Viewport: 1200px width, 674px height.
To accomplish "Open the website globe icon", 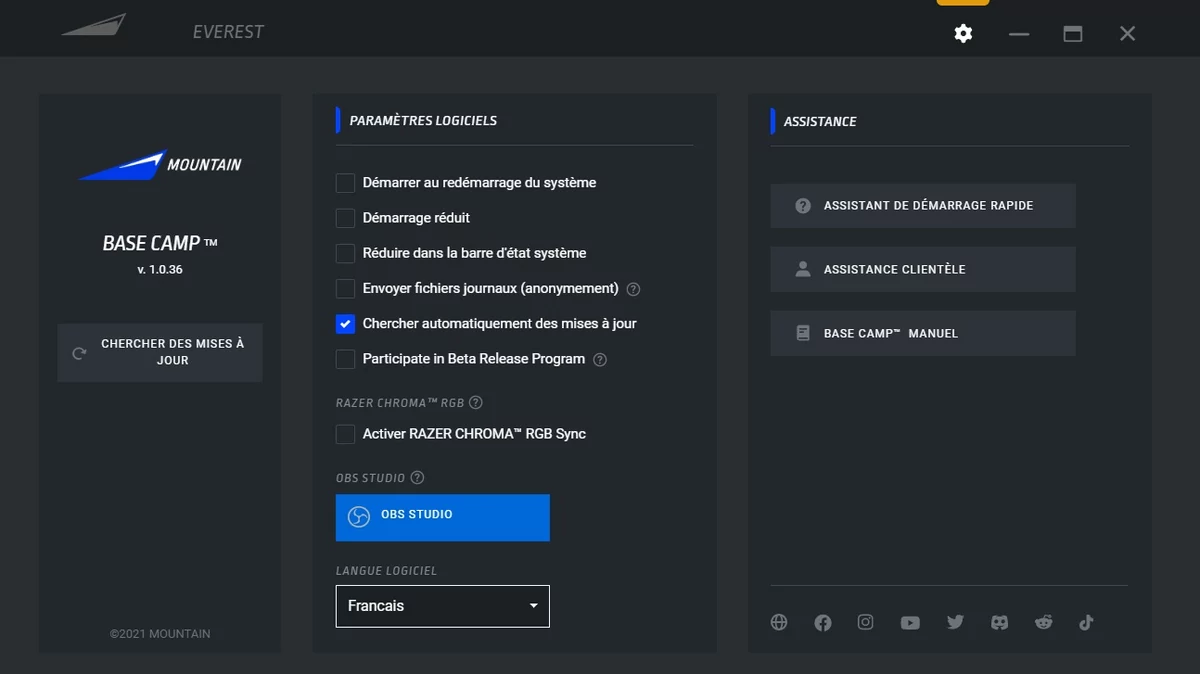I will [x=779, y=622].
